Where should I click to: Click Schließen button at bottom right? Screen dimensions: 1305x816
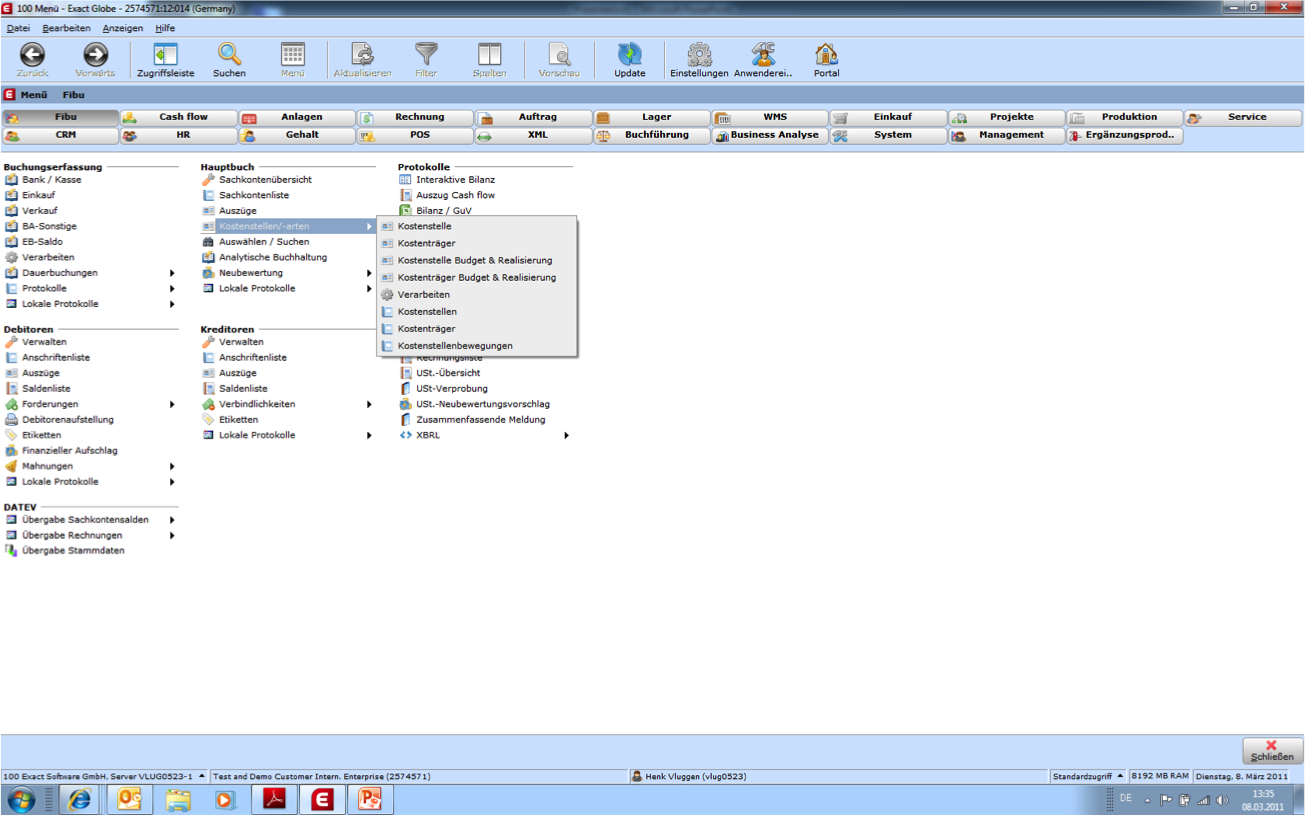point(1272,751)
